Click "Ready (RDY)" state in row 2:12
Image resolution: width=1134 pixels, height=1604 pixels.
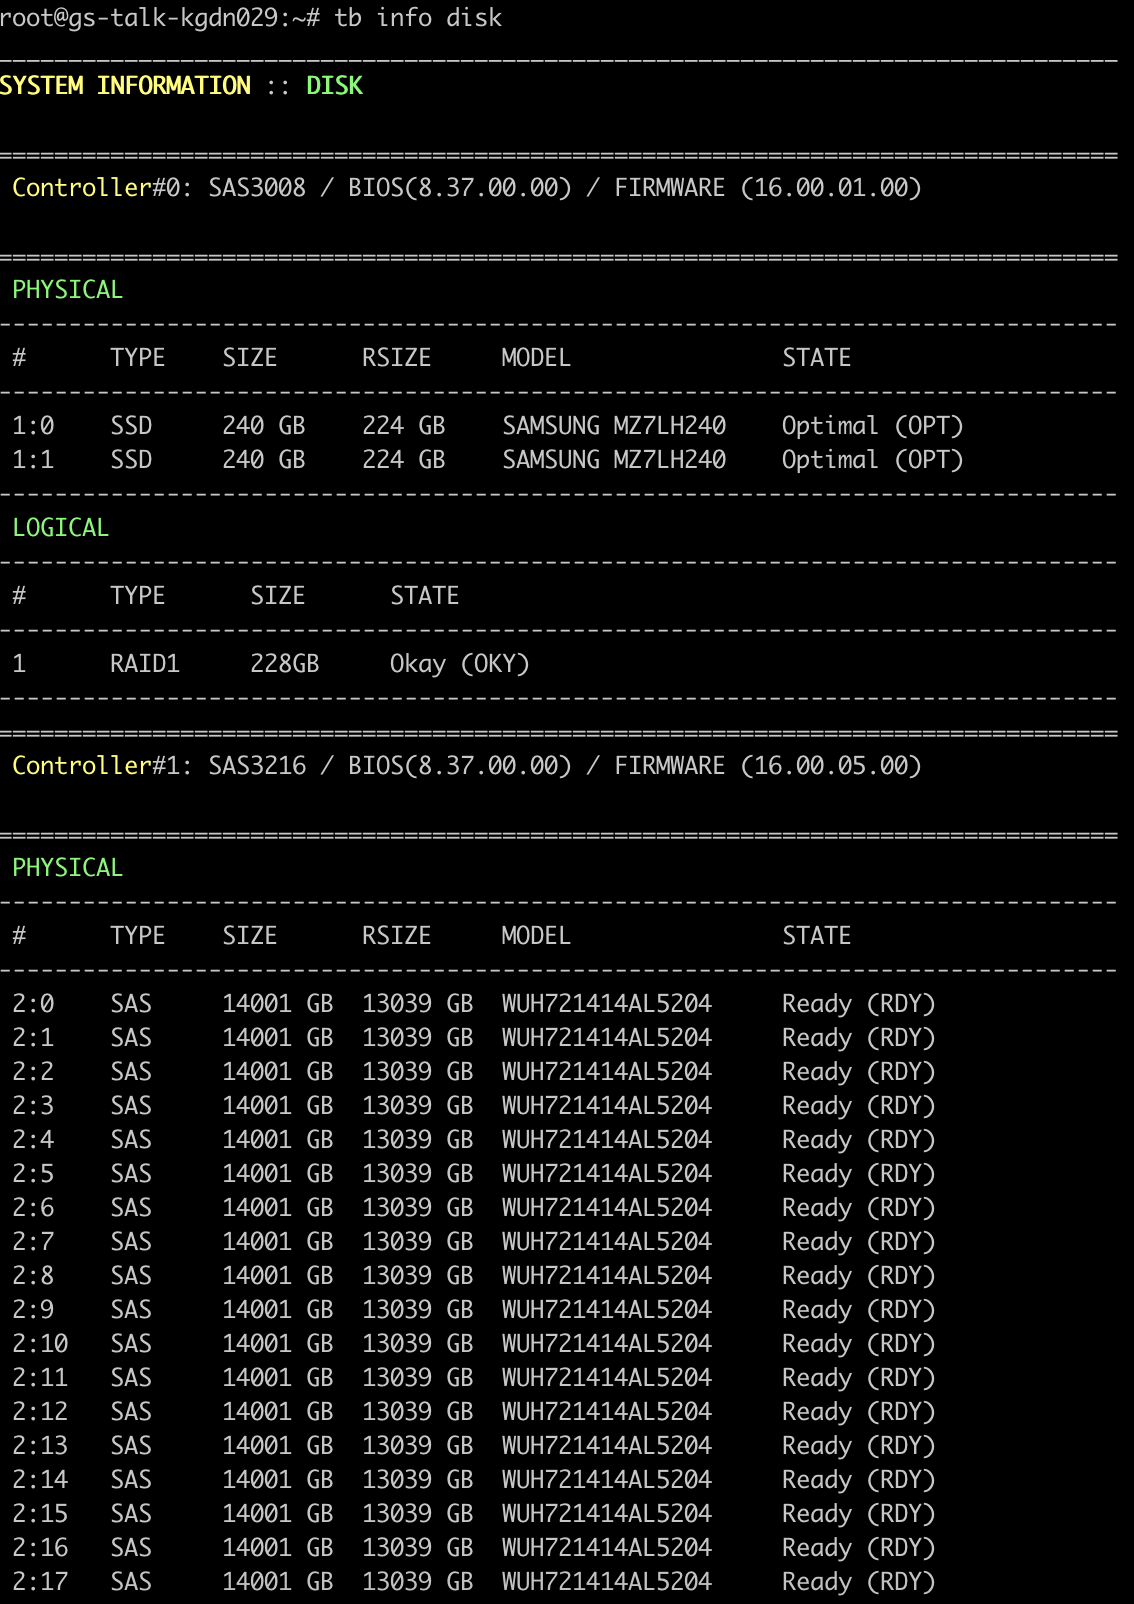point(859,1412)
